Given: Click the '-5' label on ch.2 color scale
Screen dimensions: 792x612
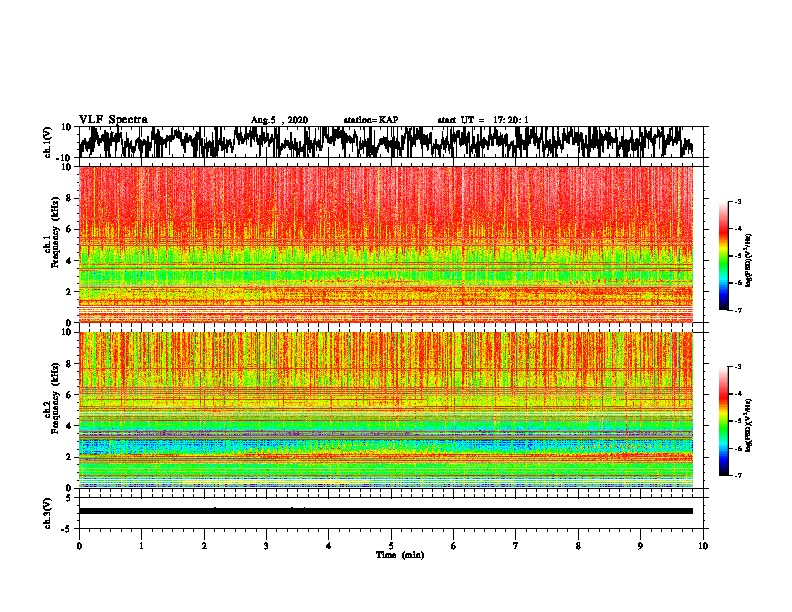Looking at the screenshot, I should click(x=737, y=421).
